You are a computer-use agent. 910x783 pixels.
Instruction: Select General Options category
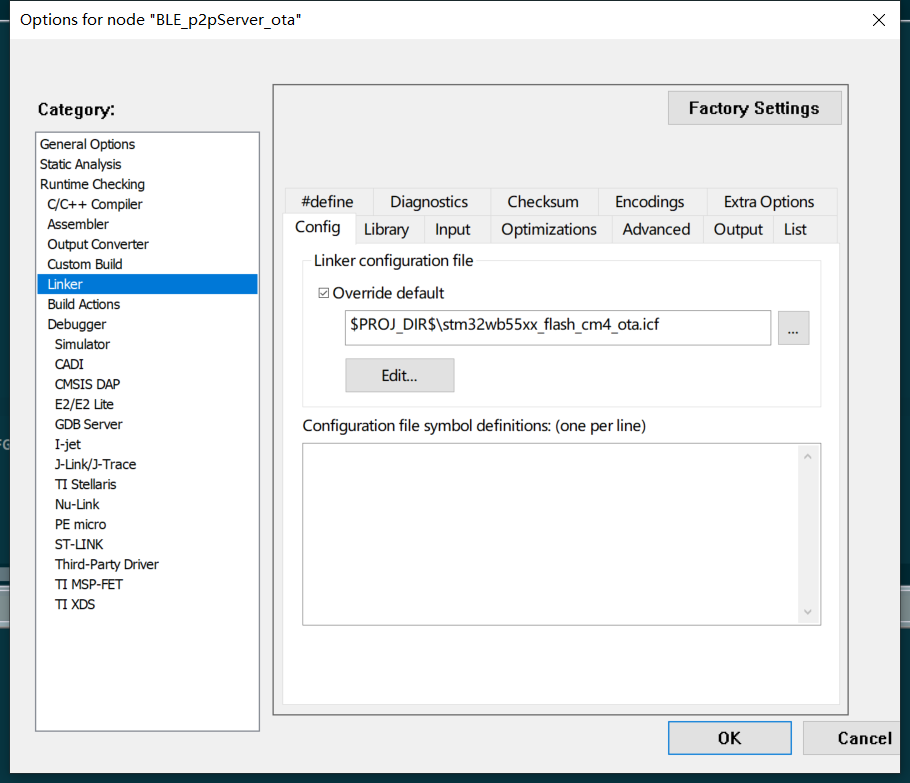pyautogui.click(x=147, y=144)
